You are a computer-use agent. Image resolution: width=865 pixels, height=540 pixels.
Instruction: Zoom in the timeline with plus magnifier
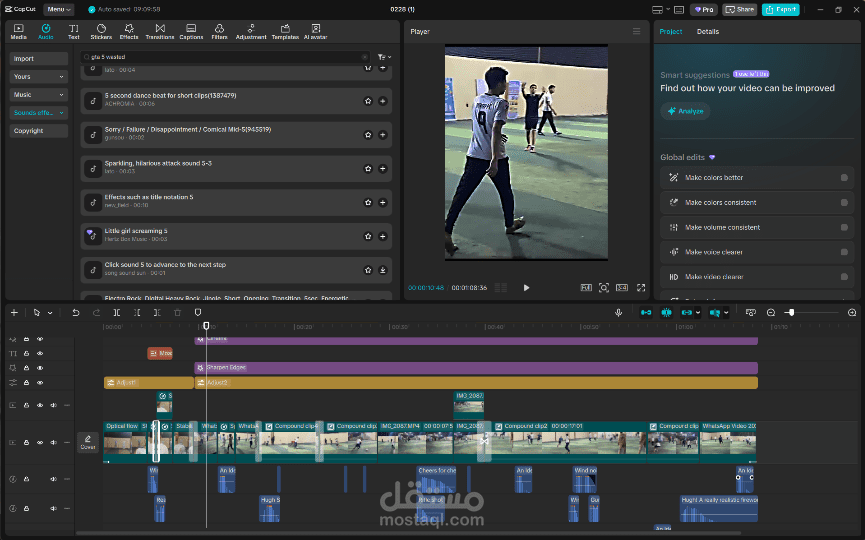(852, 313)
